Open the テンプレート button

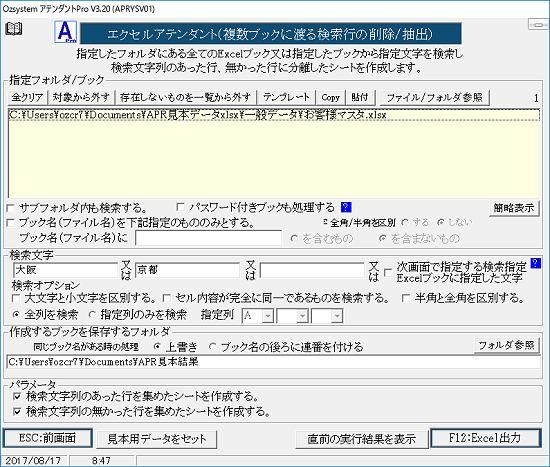pos(287,98)
